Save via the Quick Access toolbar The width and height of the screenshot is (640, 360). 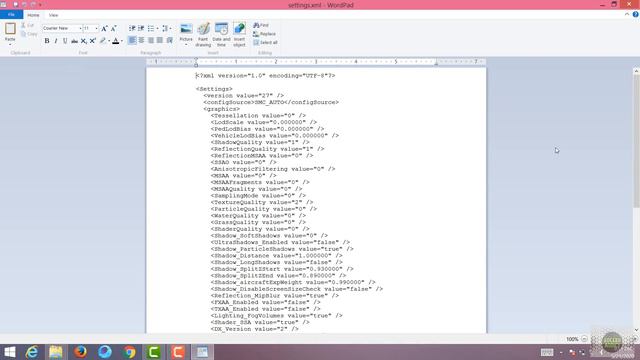(x=16, y=4)
